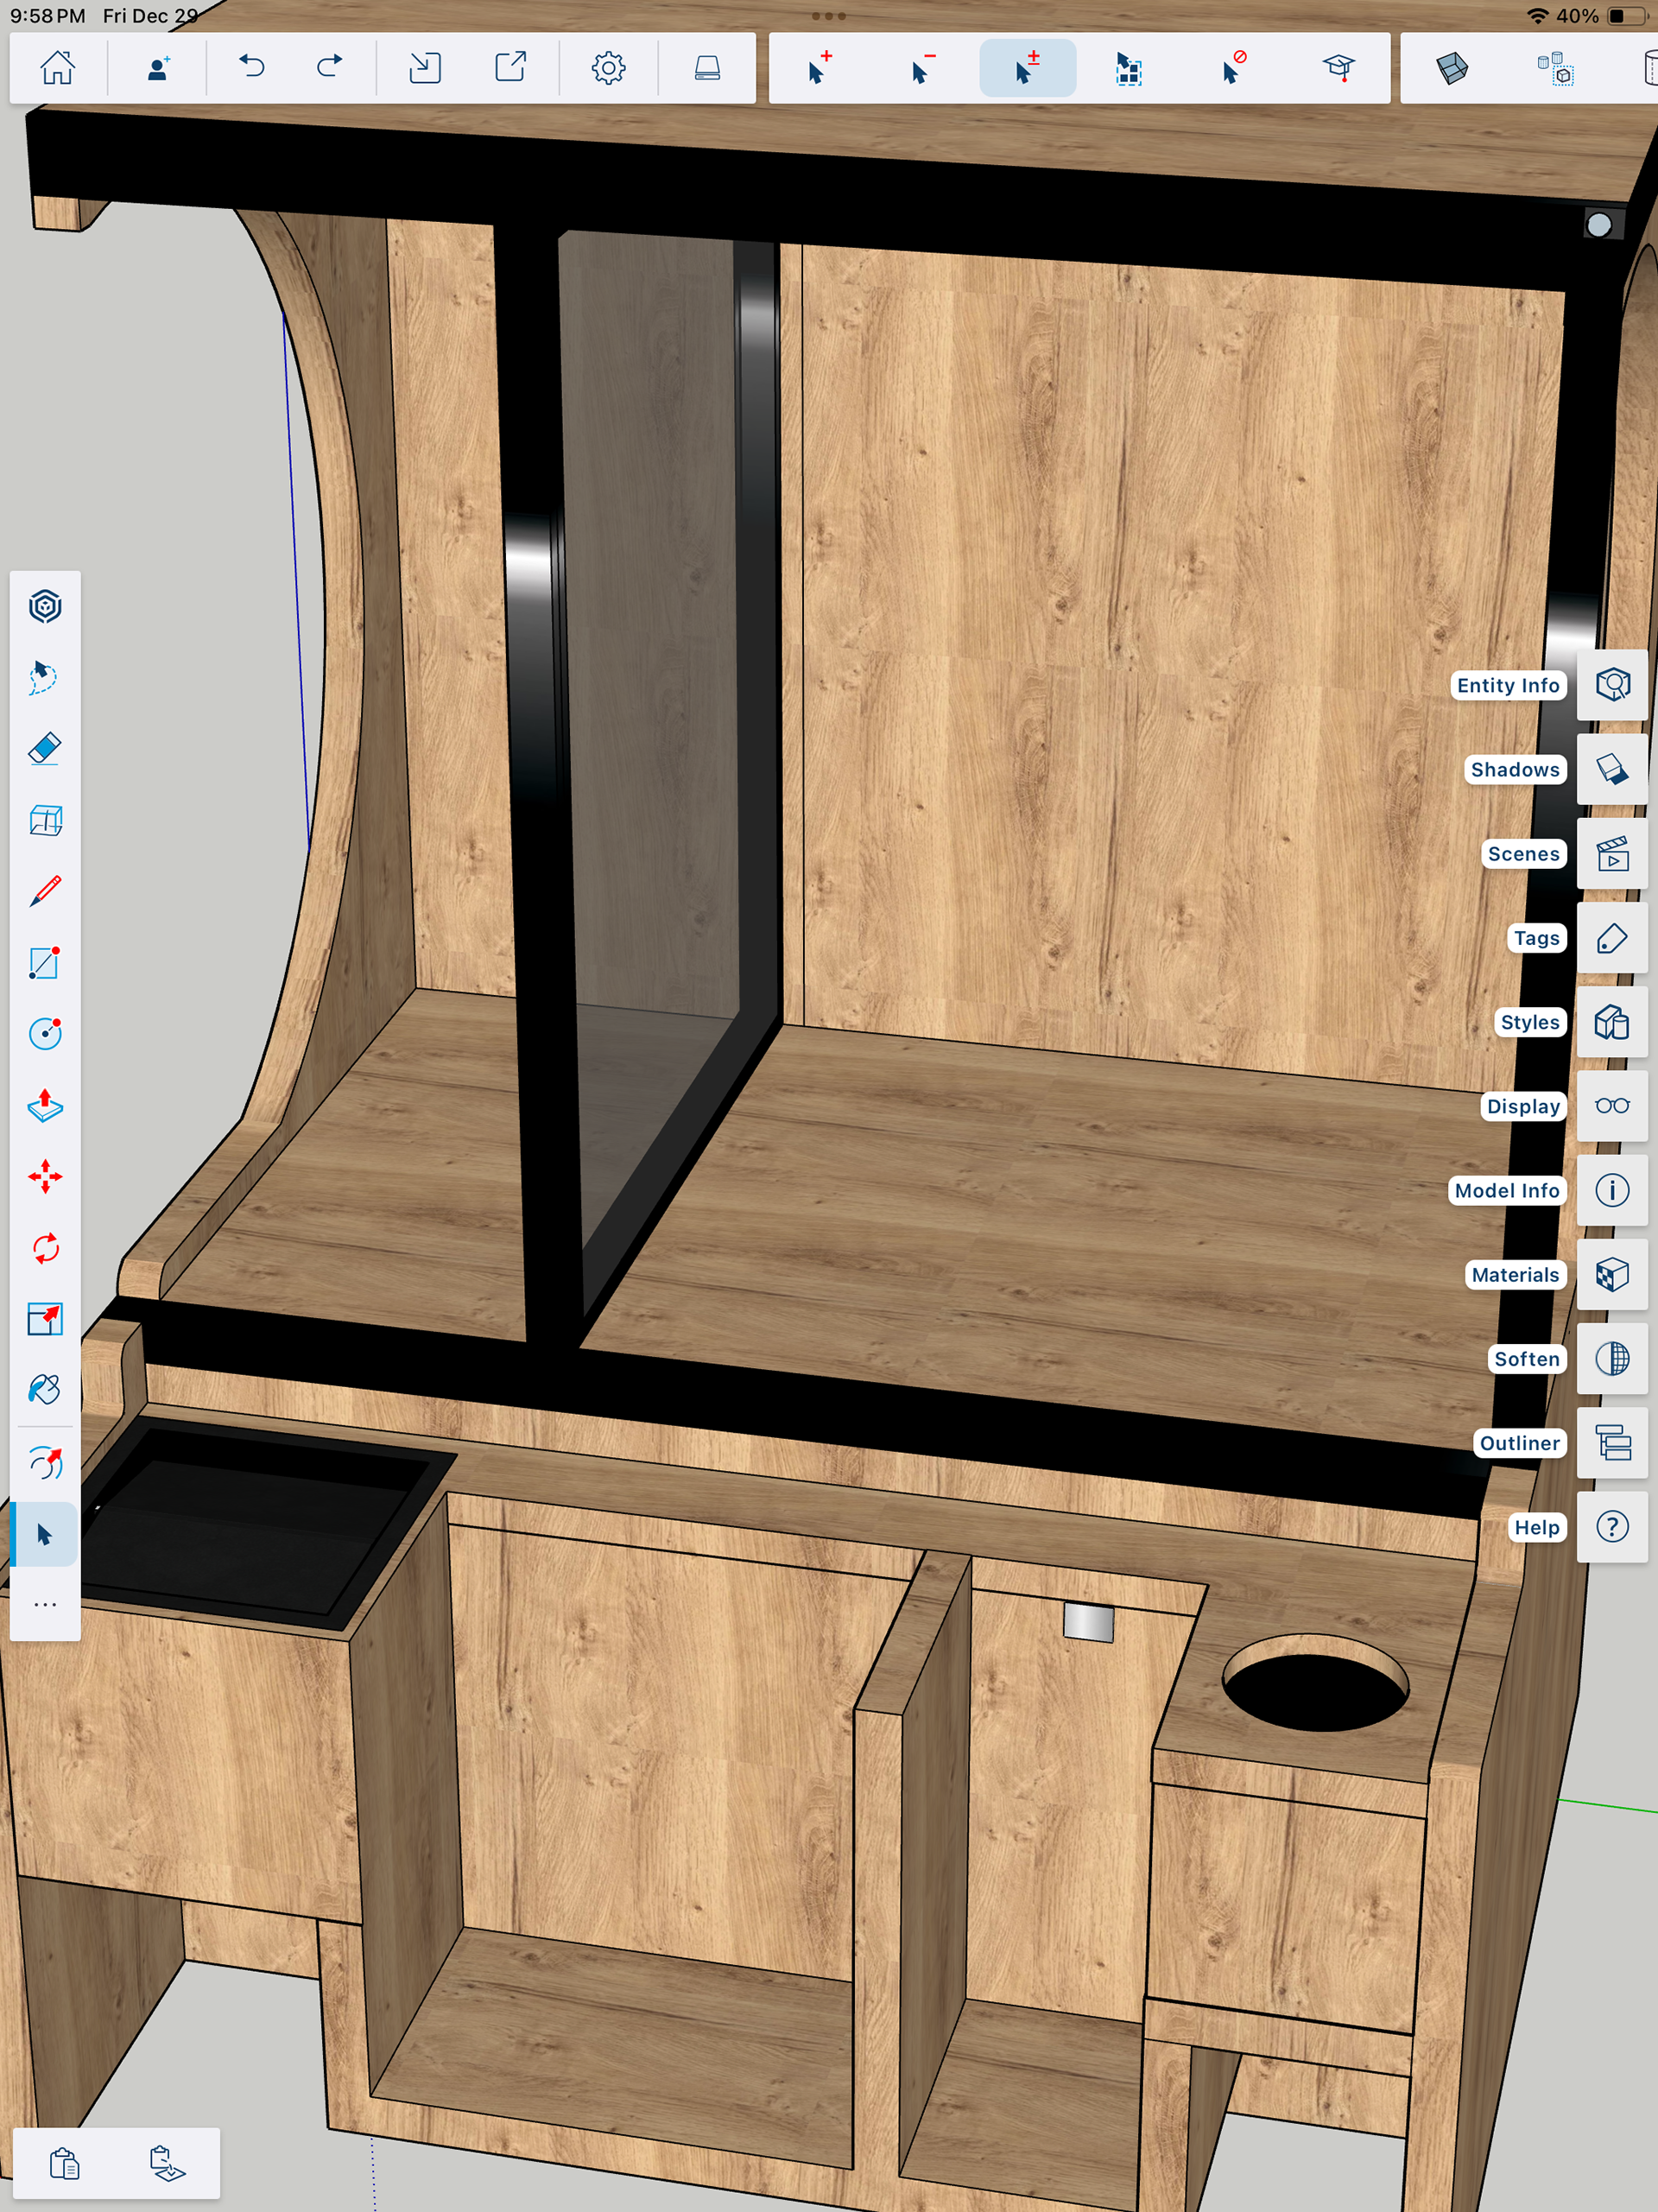
Task: Select the Pencil line tool
Action: (45, 891)
